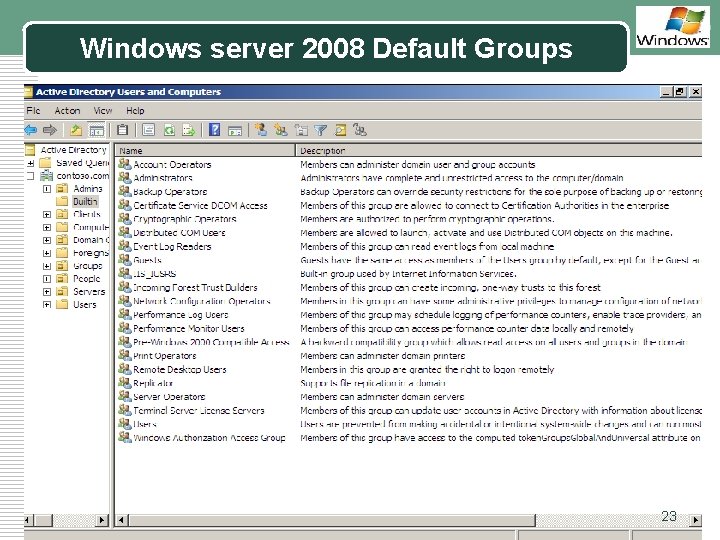
Task: Select Incoming Forest Trust Builders row
Action: click(409, 287)
